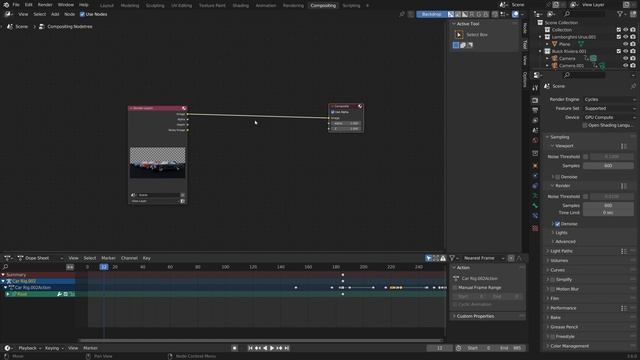Open the Render menu in the top bar

pyautogui.click(x=45, y=5)
